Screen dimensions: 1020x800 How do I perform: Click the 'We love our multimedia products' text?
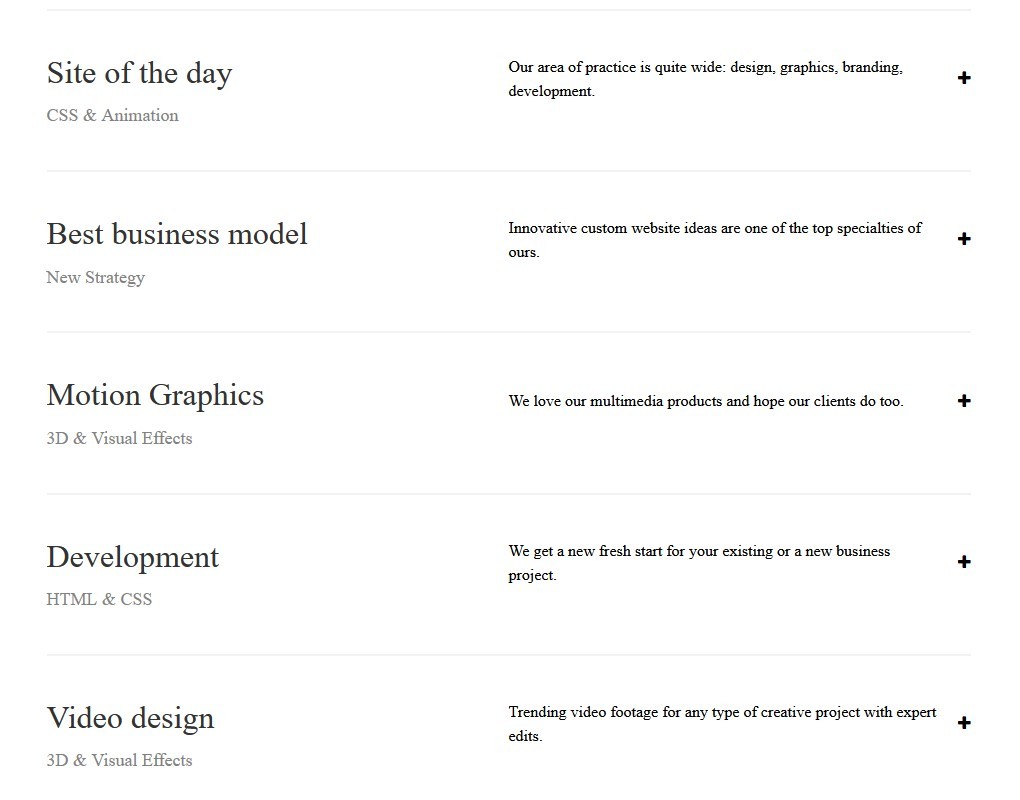tap(705, 401)
